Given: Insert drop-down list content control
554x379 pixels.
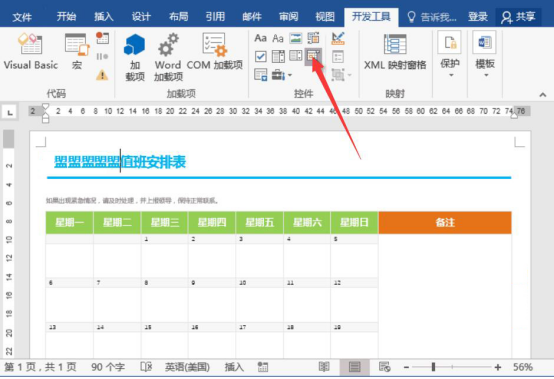Looking at the screenshot, I should point(296,56).
